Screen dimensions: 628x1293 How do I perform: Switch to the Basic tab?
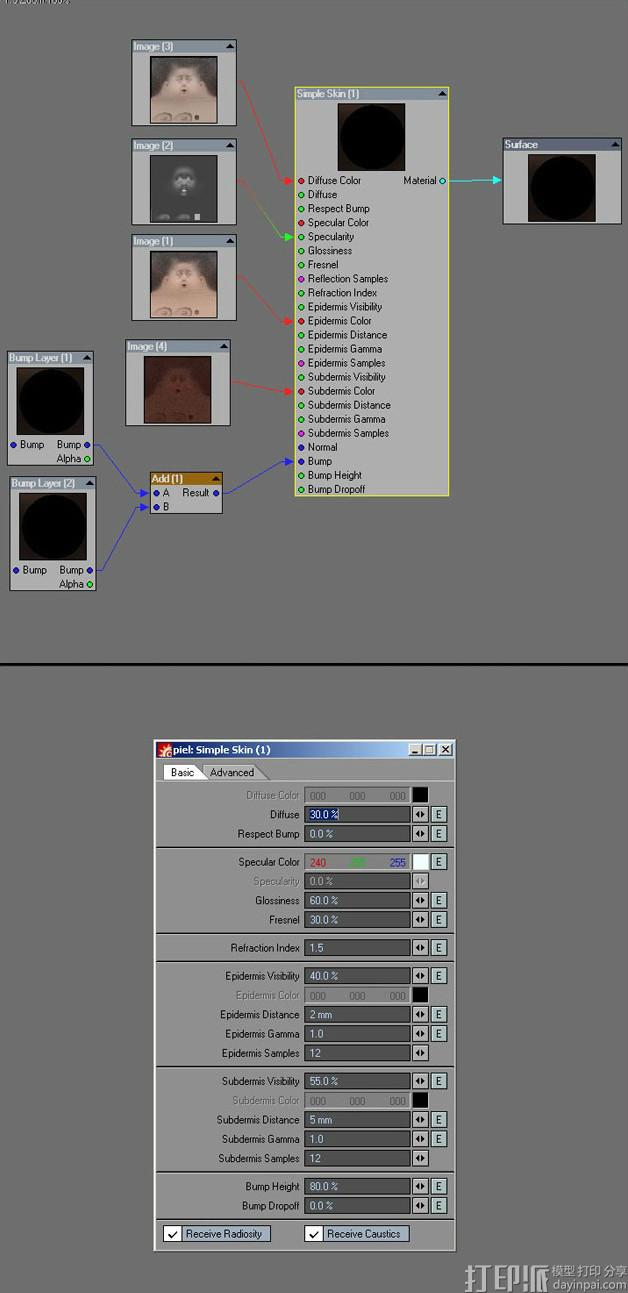click(x=183, y=772)
